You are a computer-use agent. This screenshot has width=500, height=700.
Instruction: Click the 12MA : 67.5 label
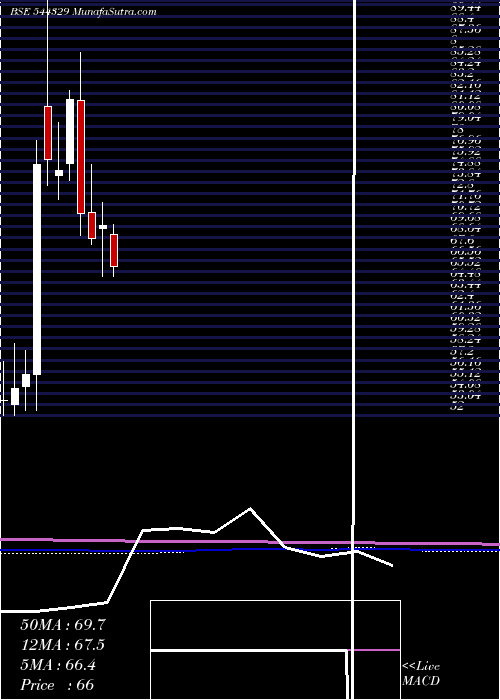point(63,645)
